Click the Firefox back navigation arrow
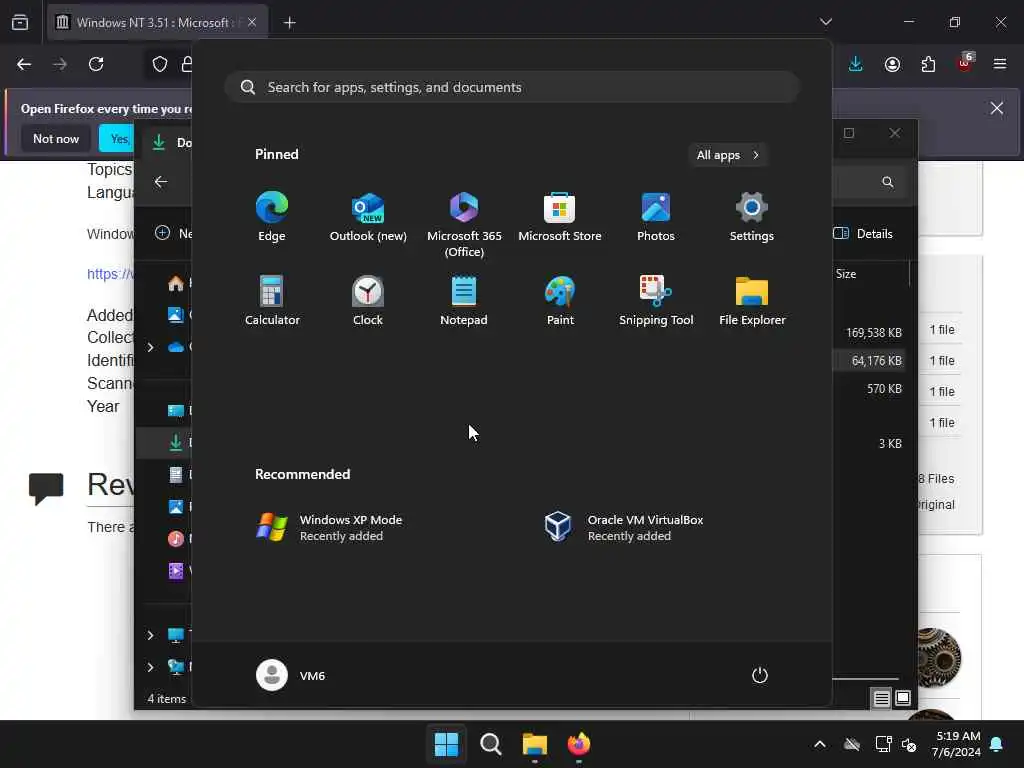 coord(24,64)
